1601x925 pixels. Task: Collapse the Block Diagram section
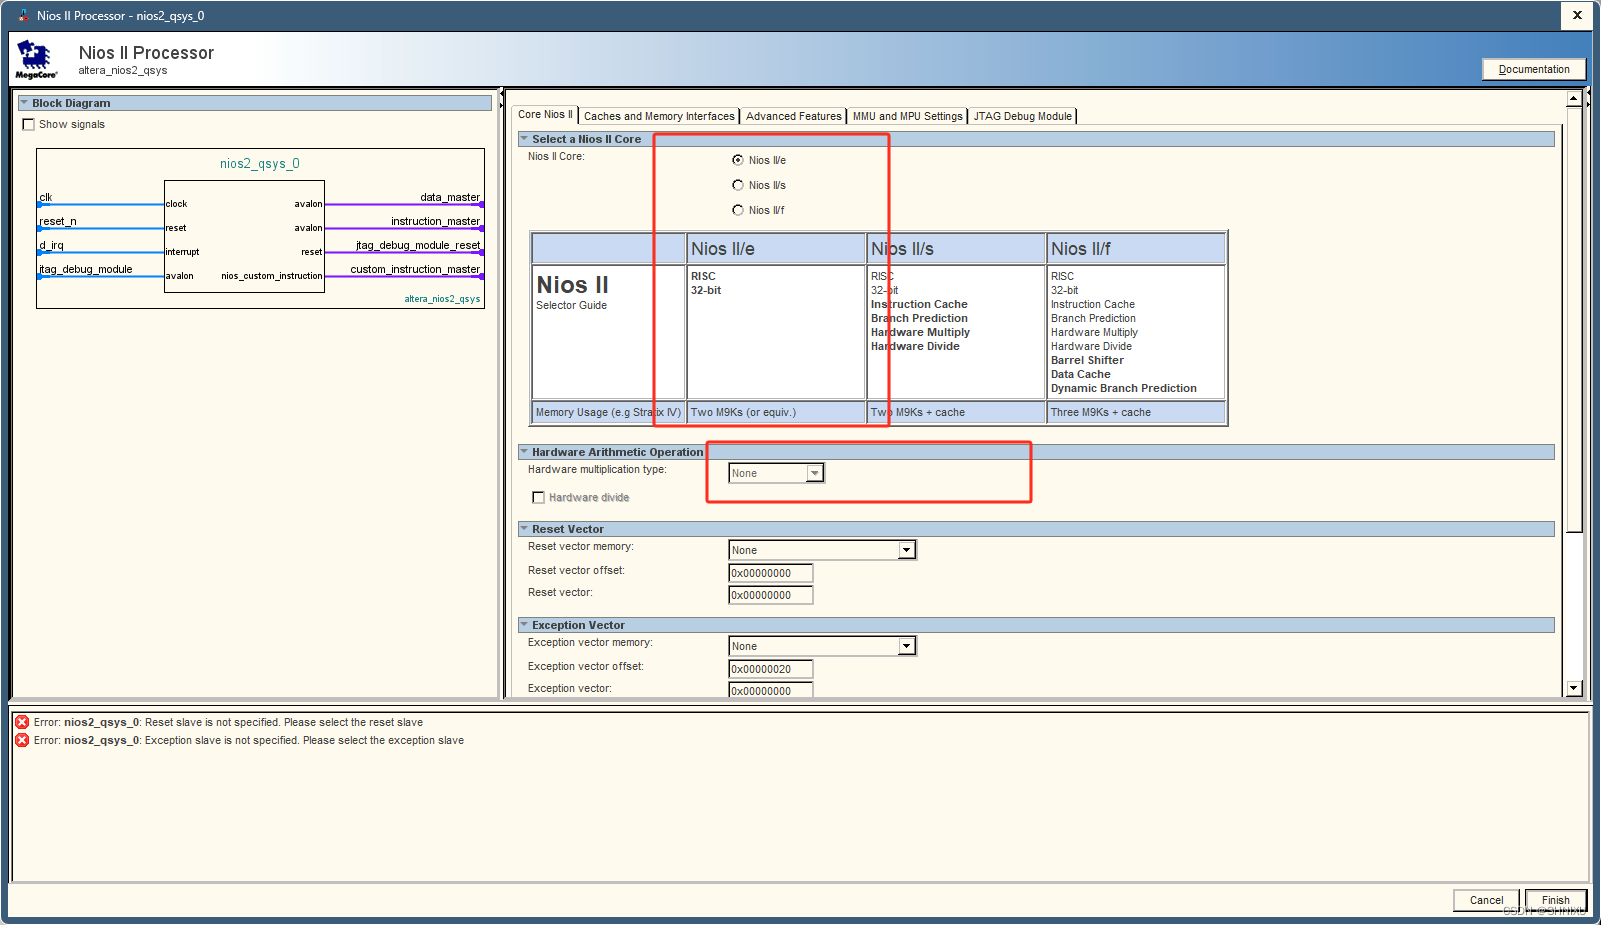point(24,103)
